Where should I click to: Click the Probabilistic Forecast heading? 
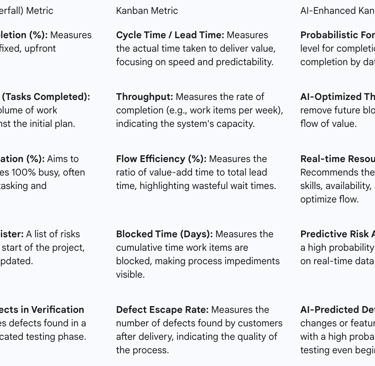(337, 35)
